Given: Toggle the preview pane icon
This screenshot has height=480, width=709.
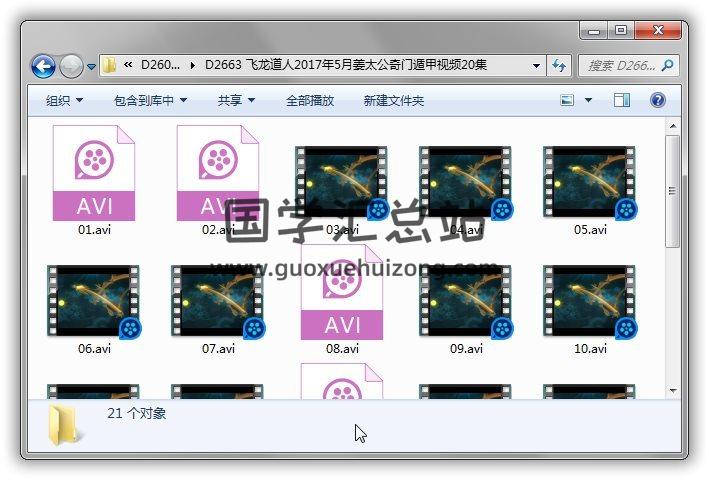Looking at the screenshot, I should (x=622, y=100).
